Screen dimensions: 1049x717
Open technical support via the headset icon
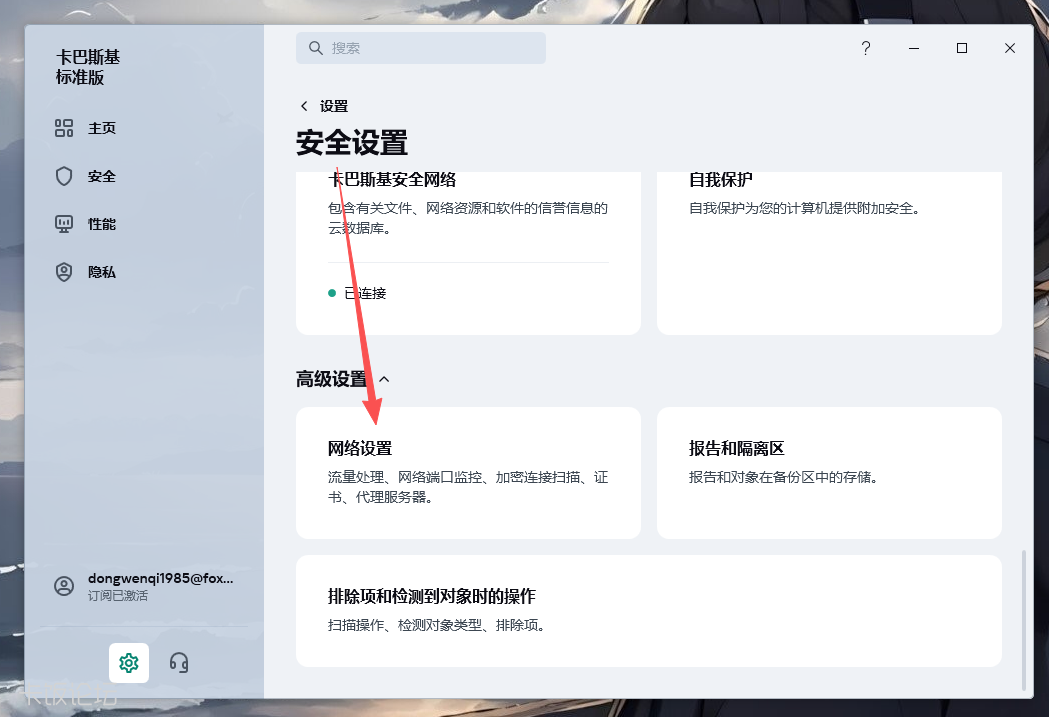click(178, 662)
